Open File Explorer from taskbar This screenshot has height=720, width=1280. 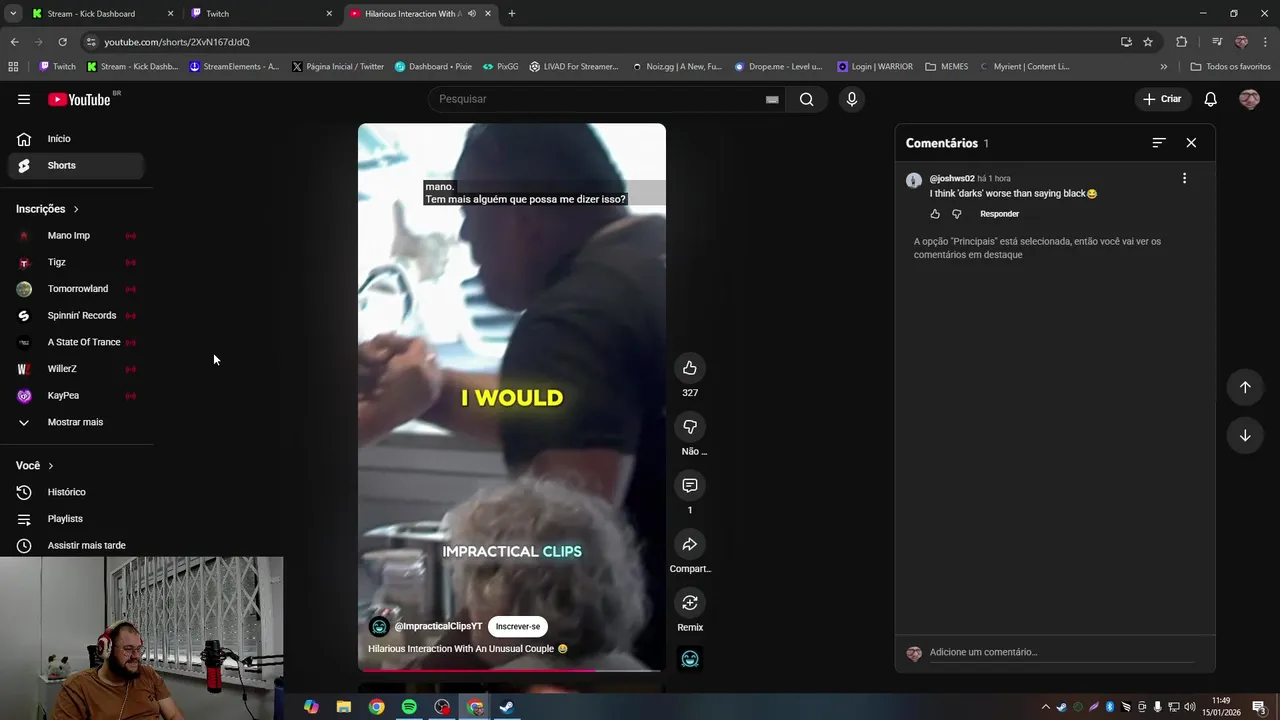point(344,707)
